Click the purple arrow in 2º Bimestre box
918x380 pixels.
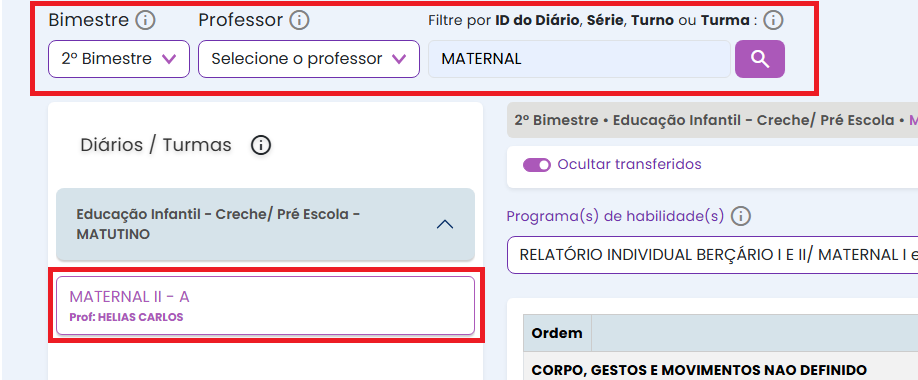169,59
